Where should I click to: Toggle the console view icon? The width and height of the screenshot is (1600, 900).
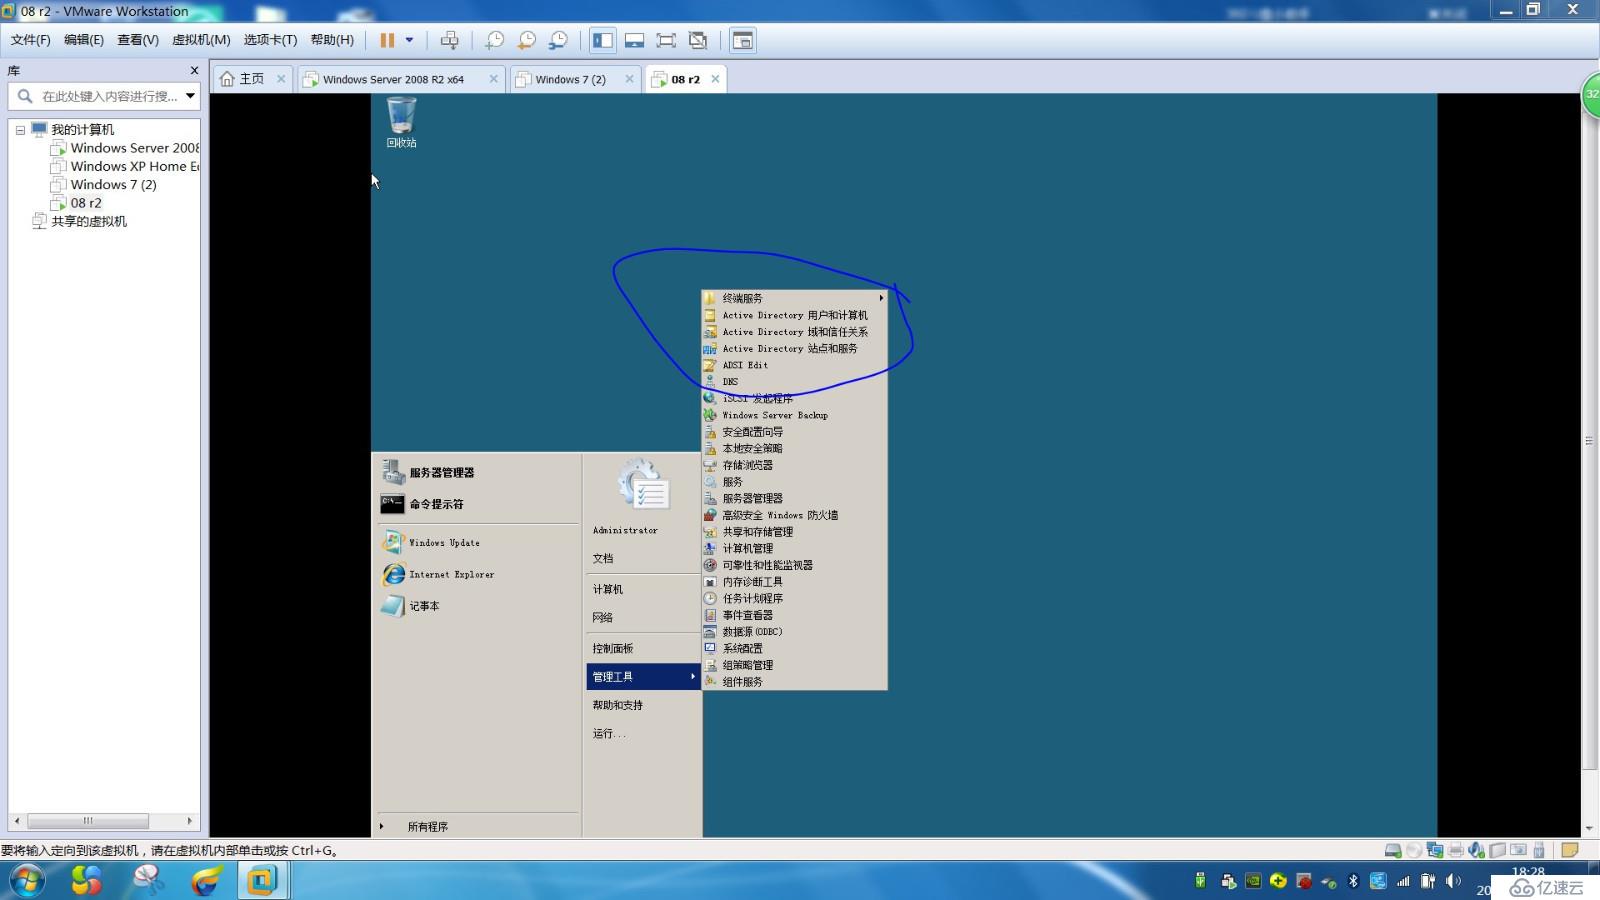click(743, 40)
